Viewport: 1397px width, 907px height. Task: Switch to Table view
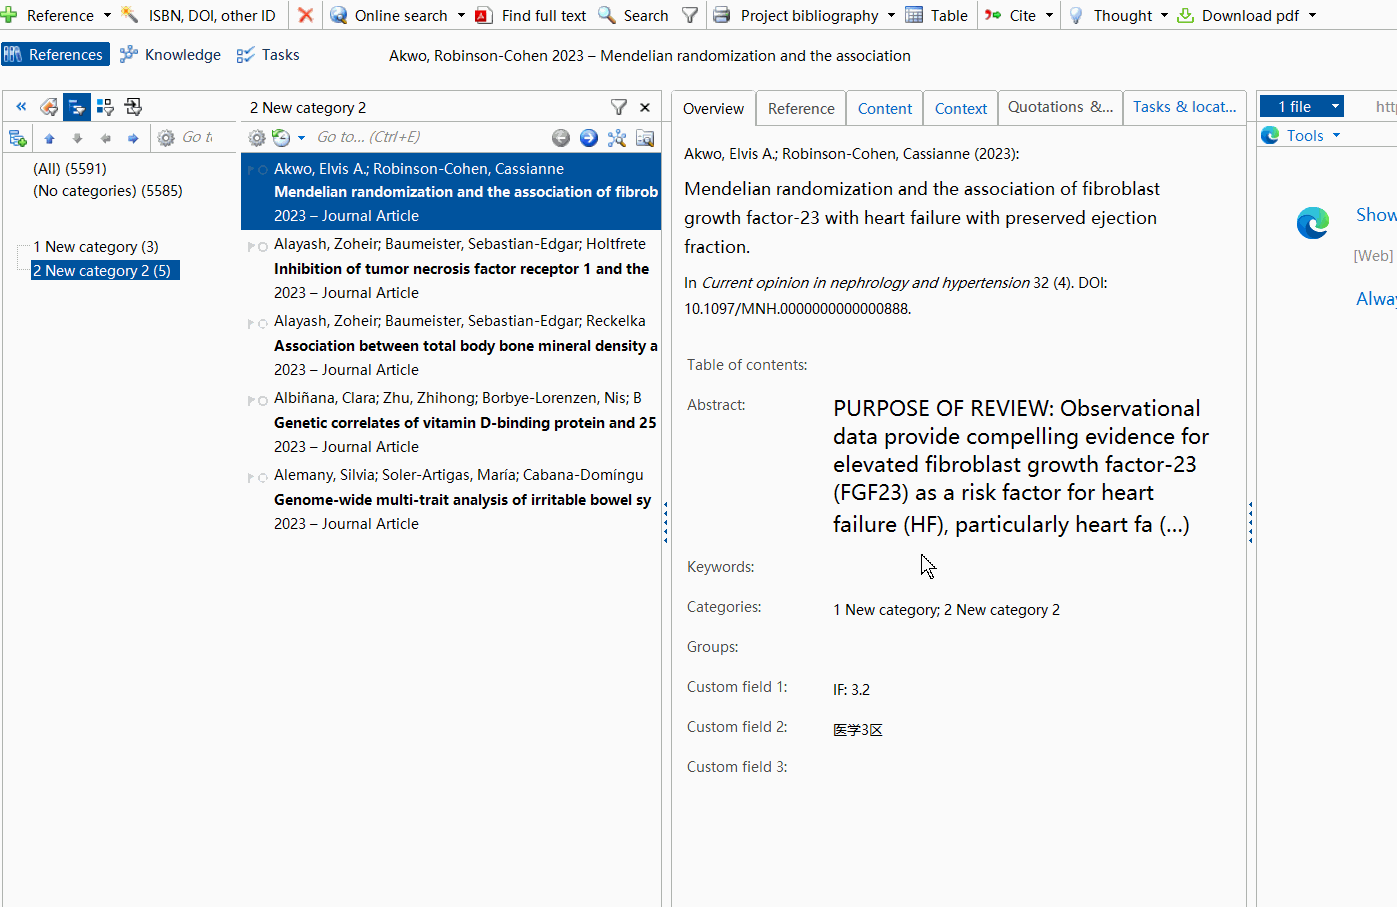937,15
